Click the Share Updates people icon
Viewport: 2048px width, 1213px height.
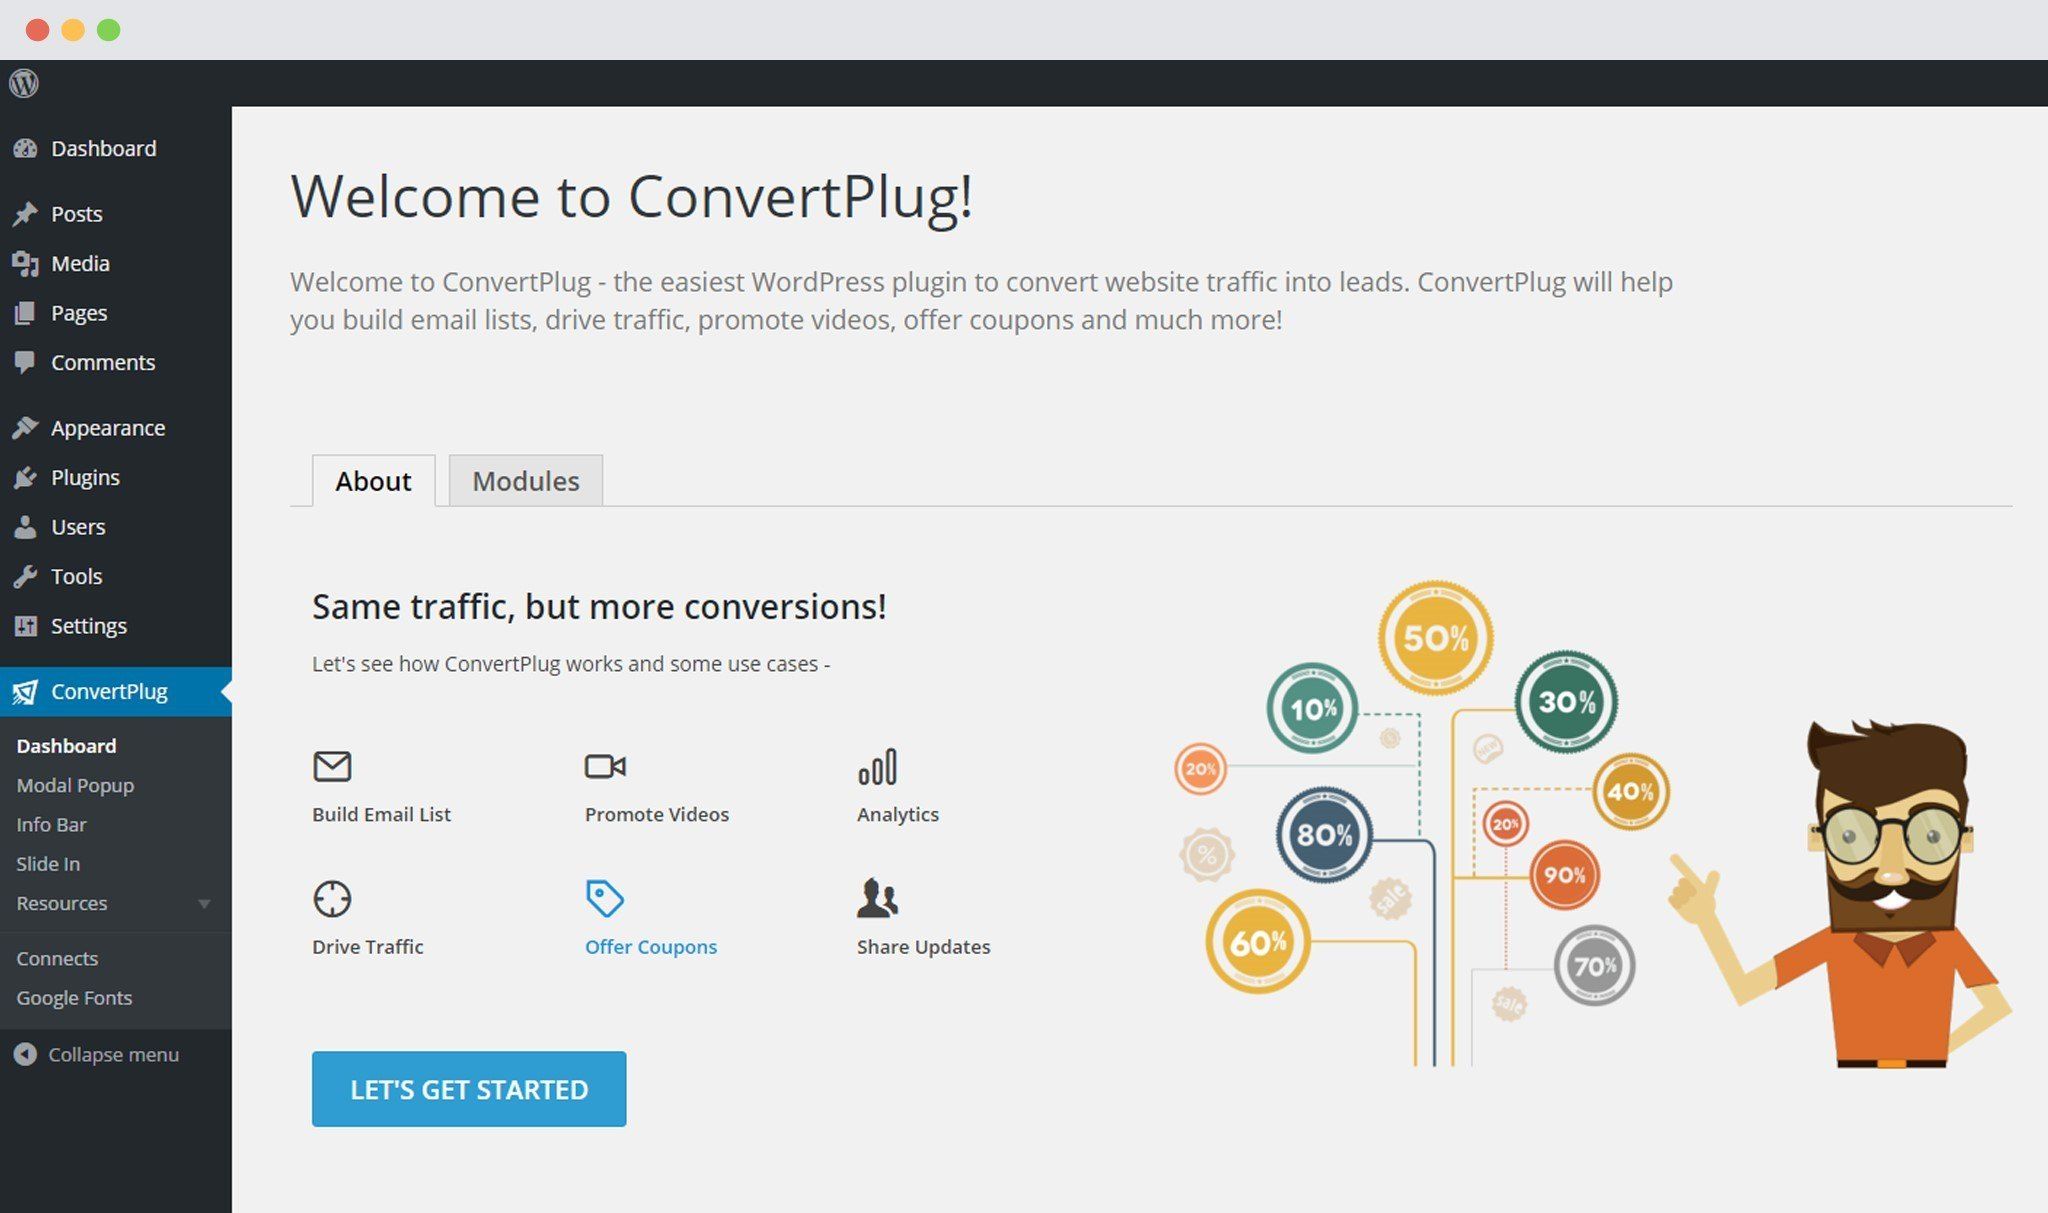pyautogui.click(x=877, y=899)
